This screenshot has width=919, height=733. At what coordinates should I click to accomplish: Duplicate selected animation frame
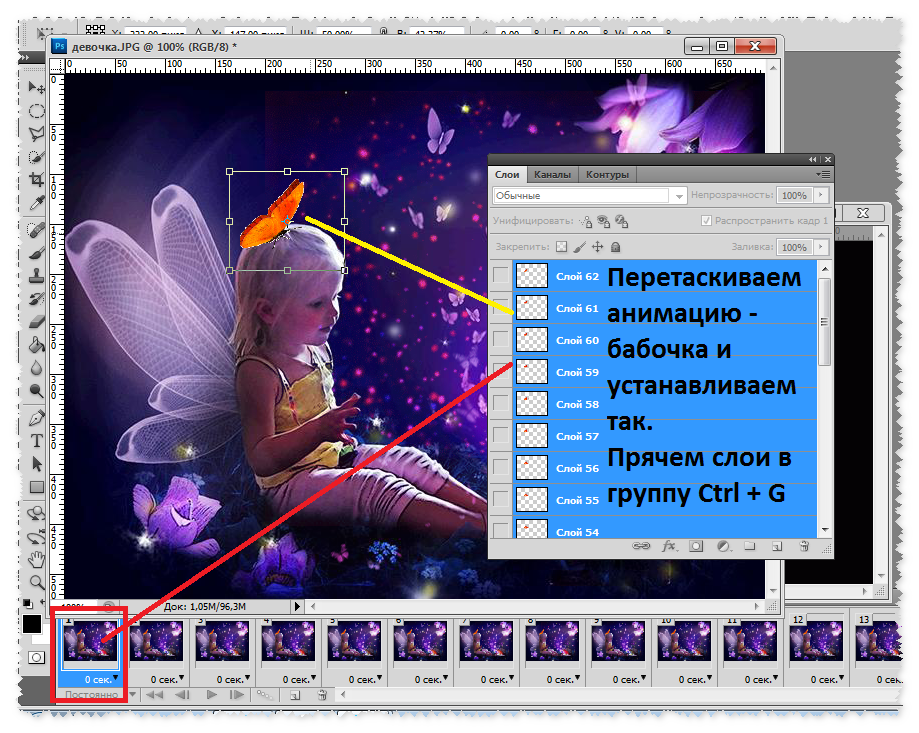click(x=295, y=695)
